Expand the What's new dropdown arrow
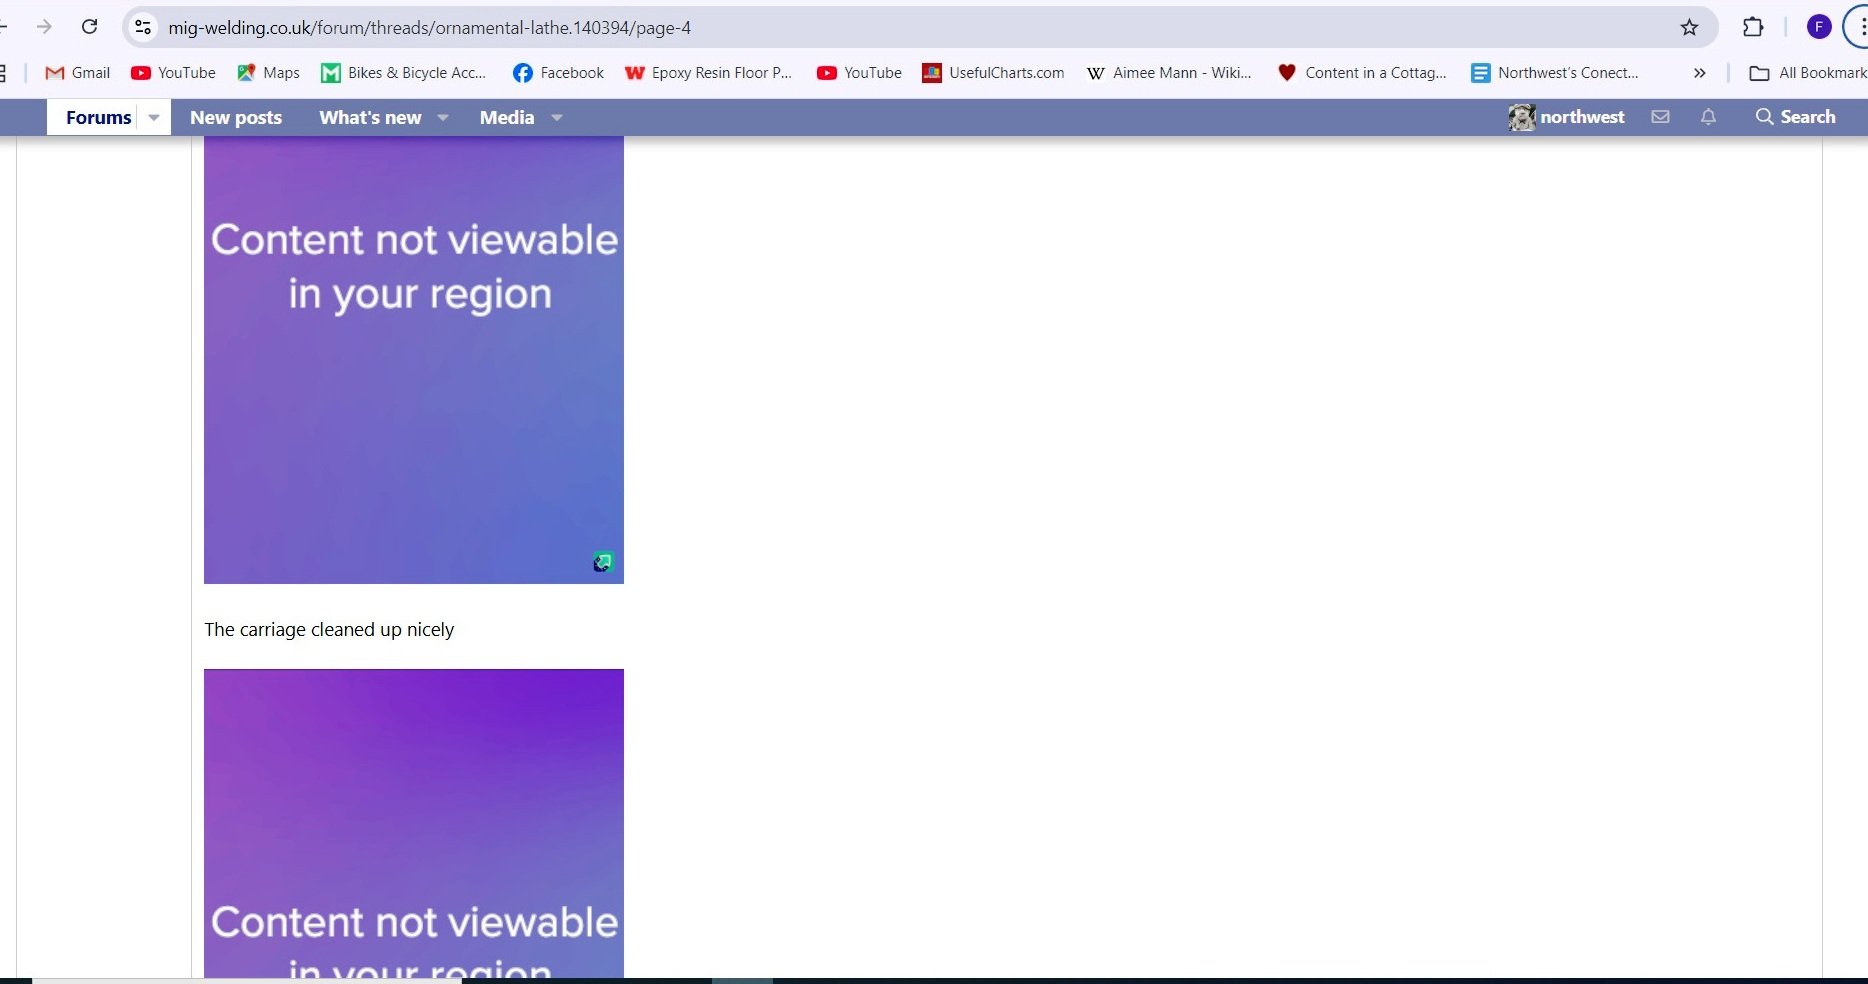 [x=443, y=117]
